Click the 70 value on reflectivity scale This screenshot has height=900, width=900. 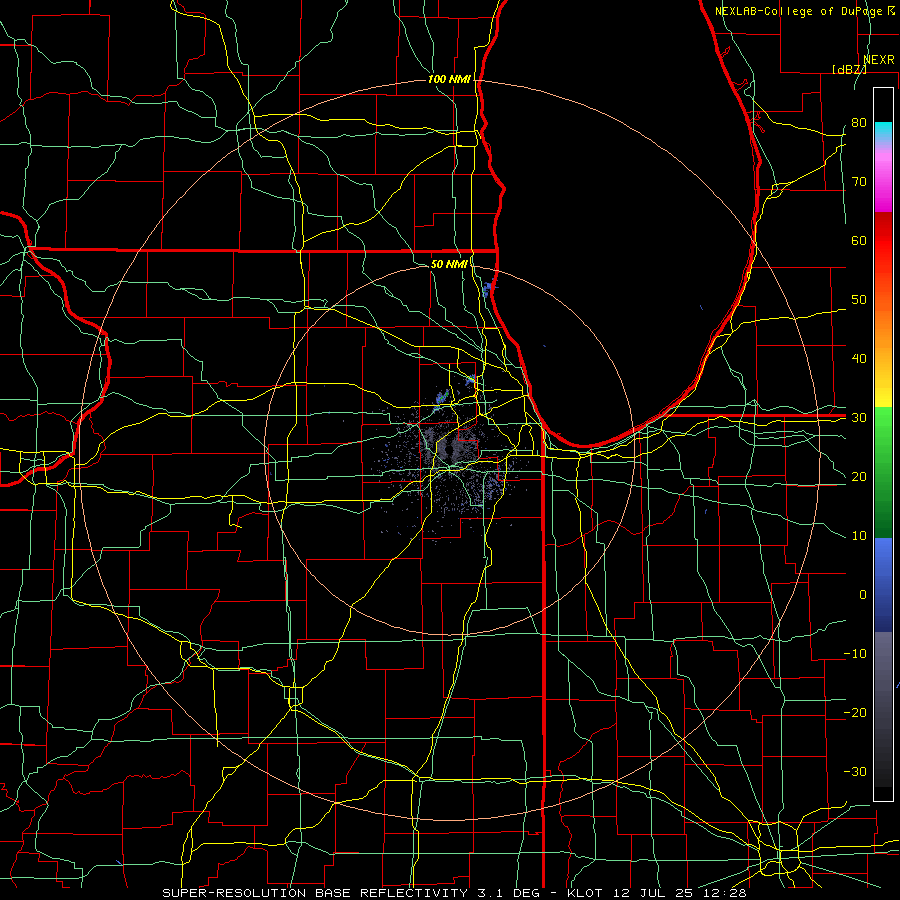tap(859, 181)
